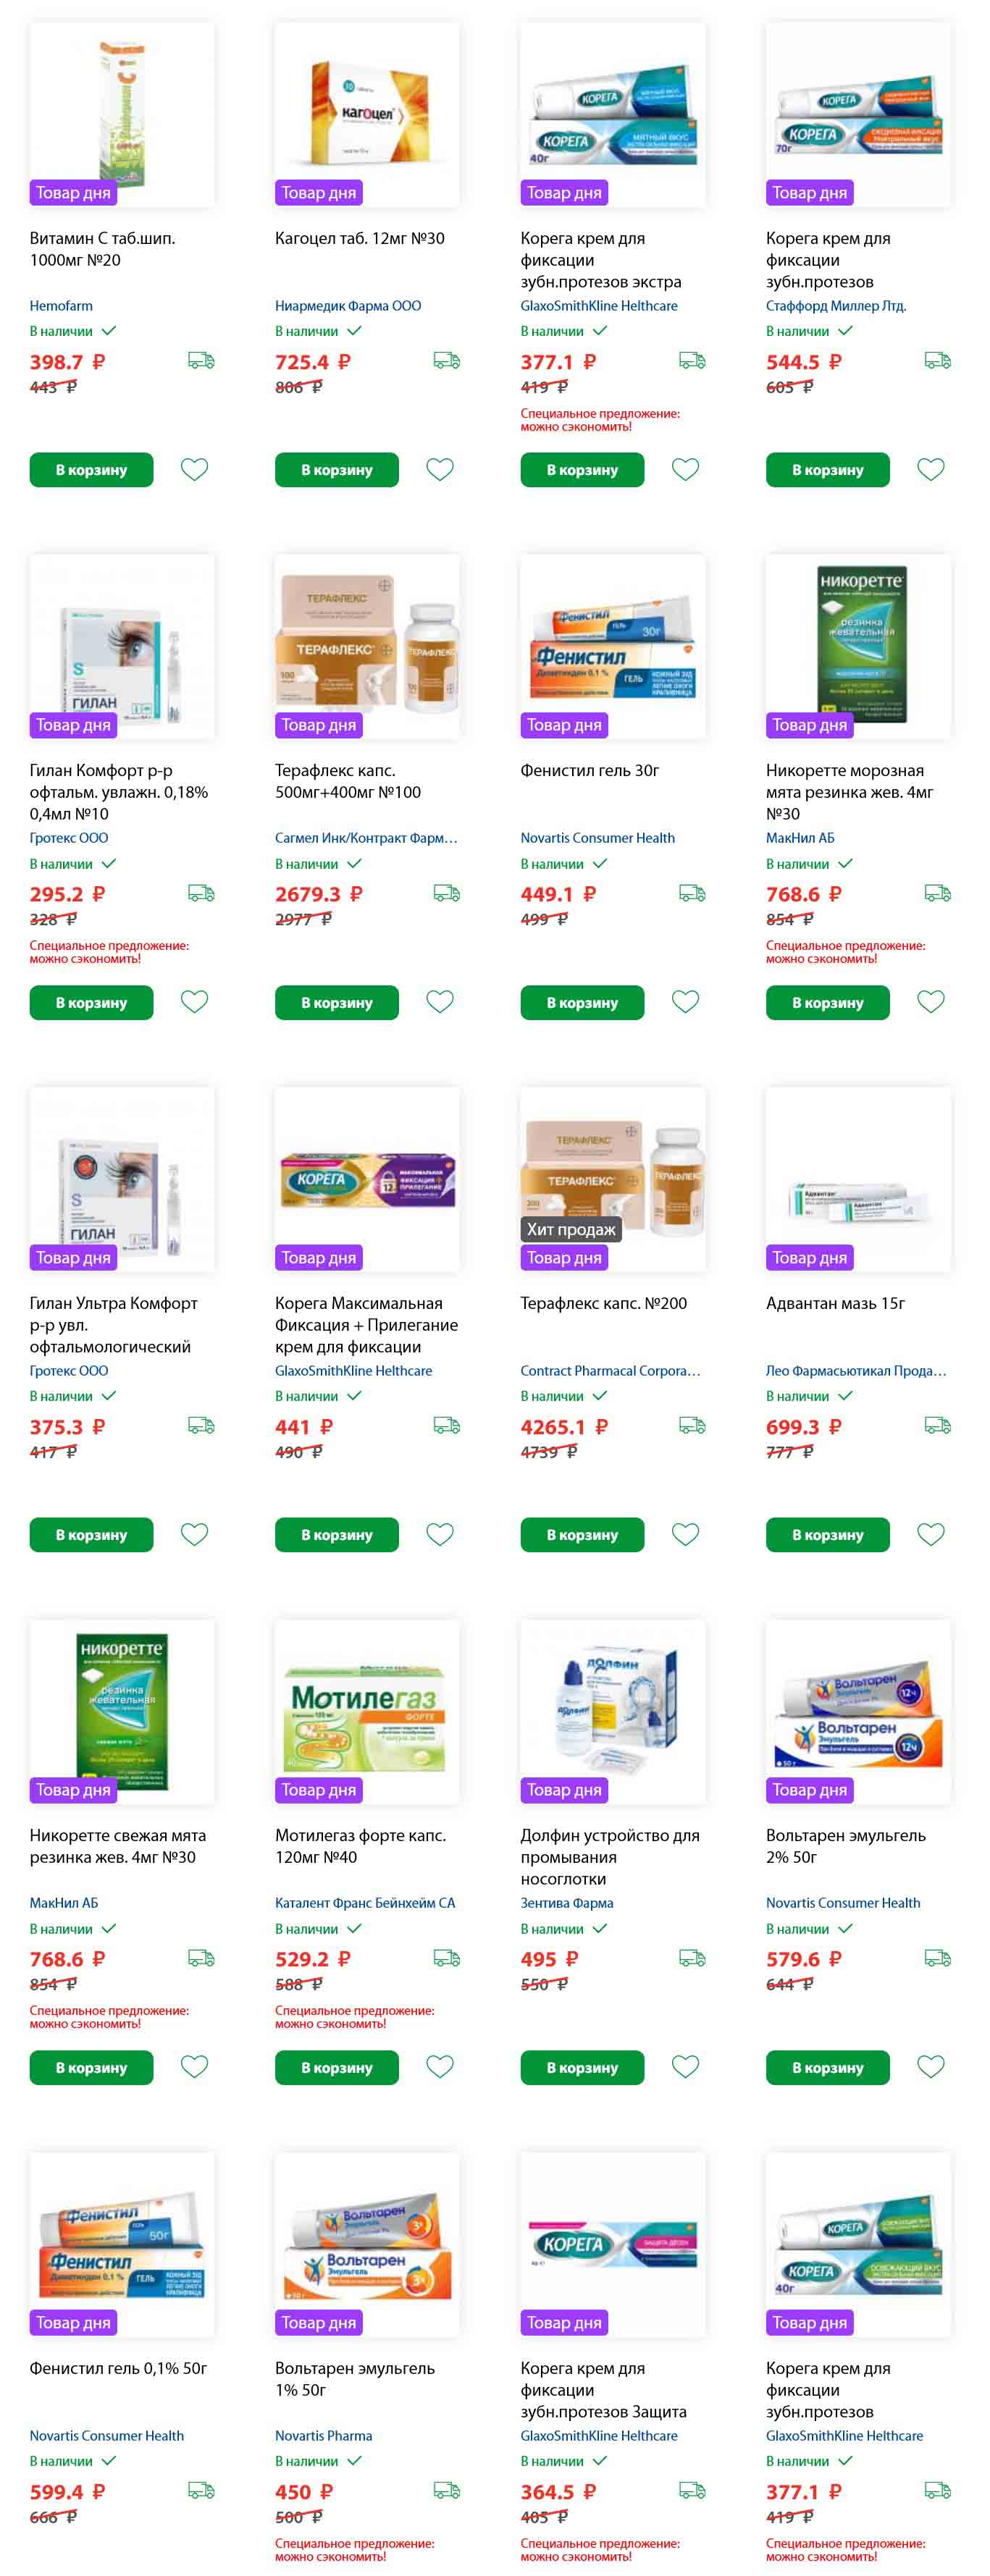Open Hemofarm manufacturer link
990x2576 pixels.
click(61, 306)
